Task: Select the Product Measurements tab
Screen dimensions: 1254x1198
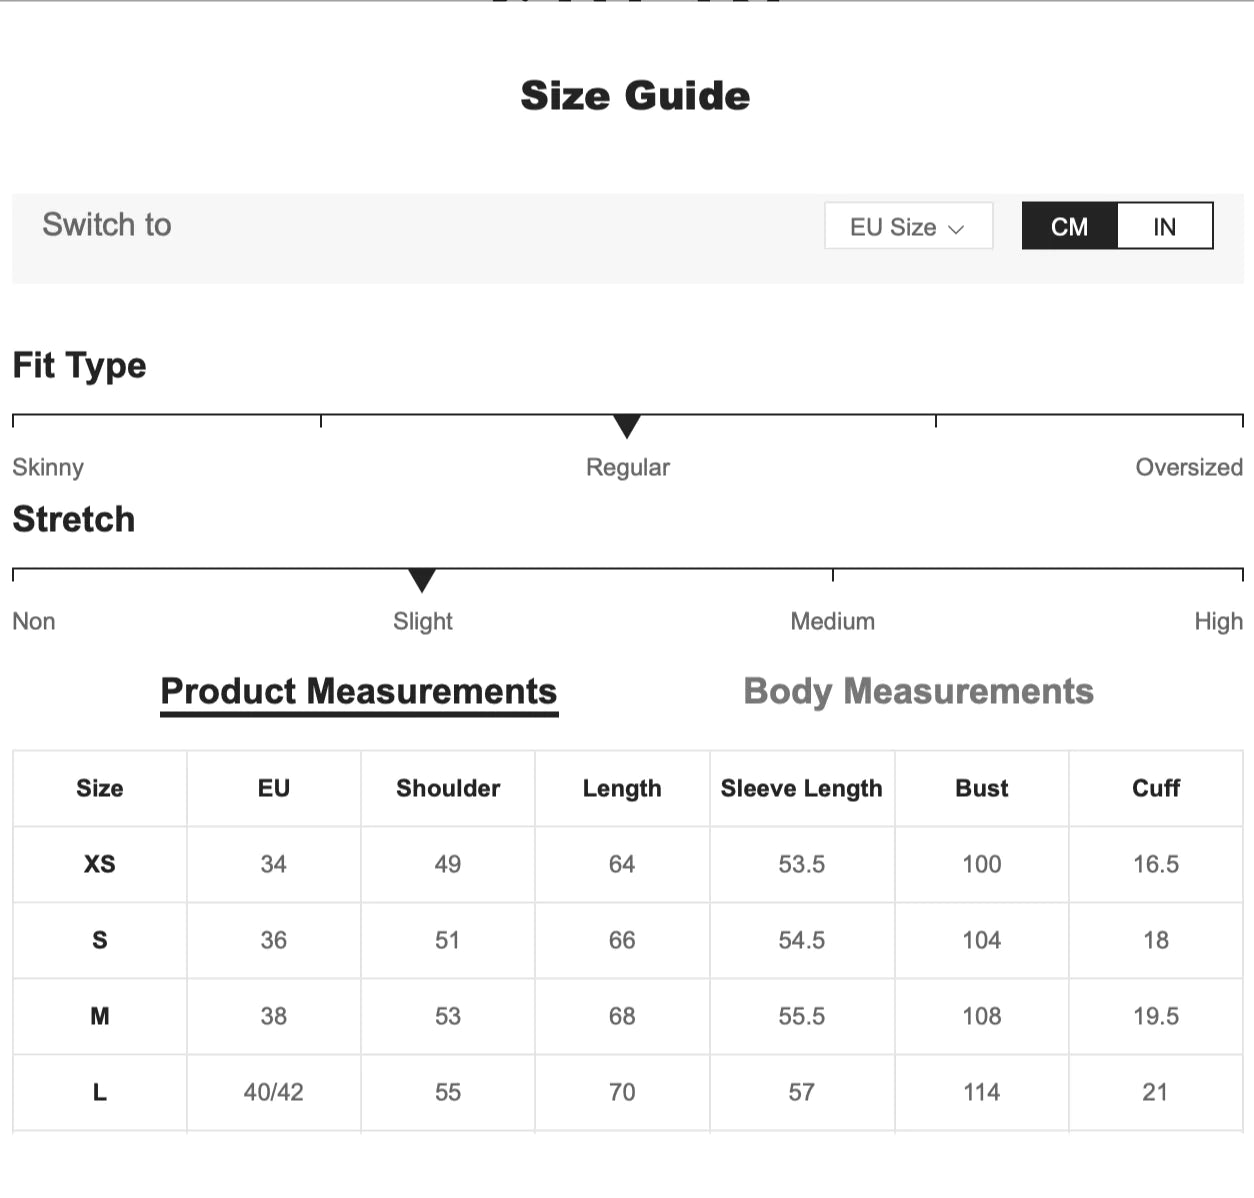Action: (359, 692)
